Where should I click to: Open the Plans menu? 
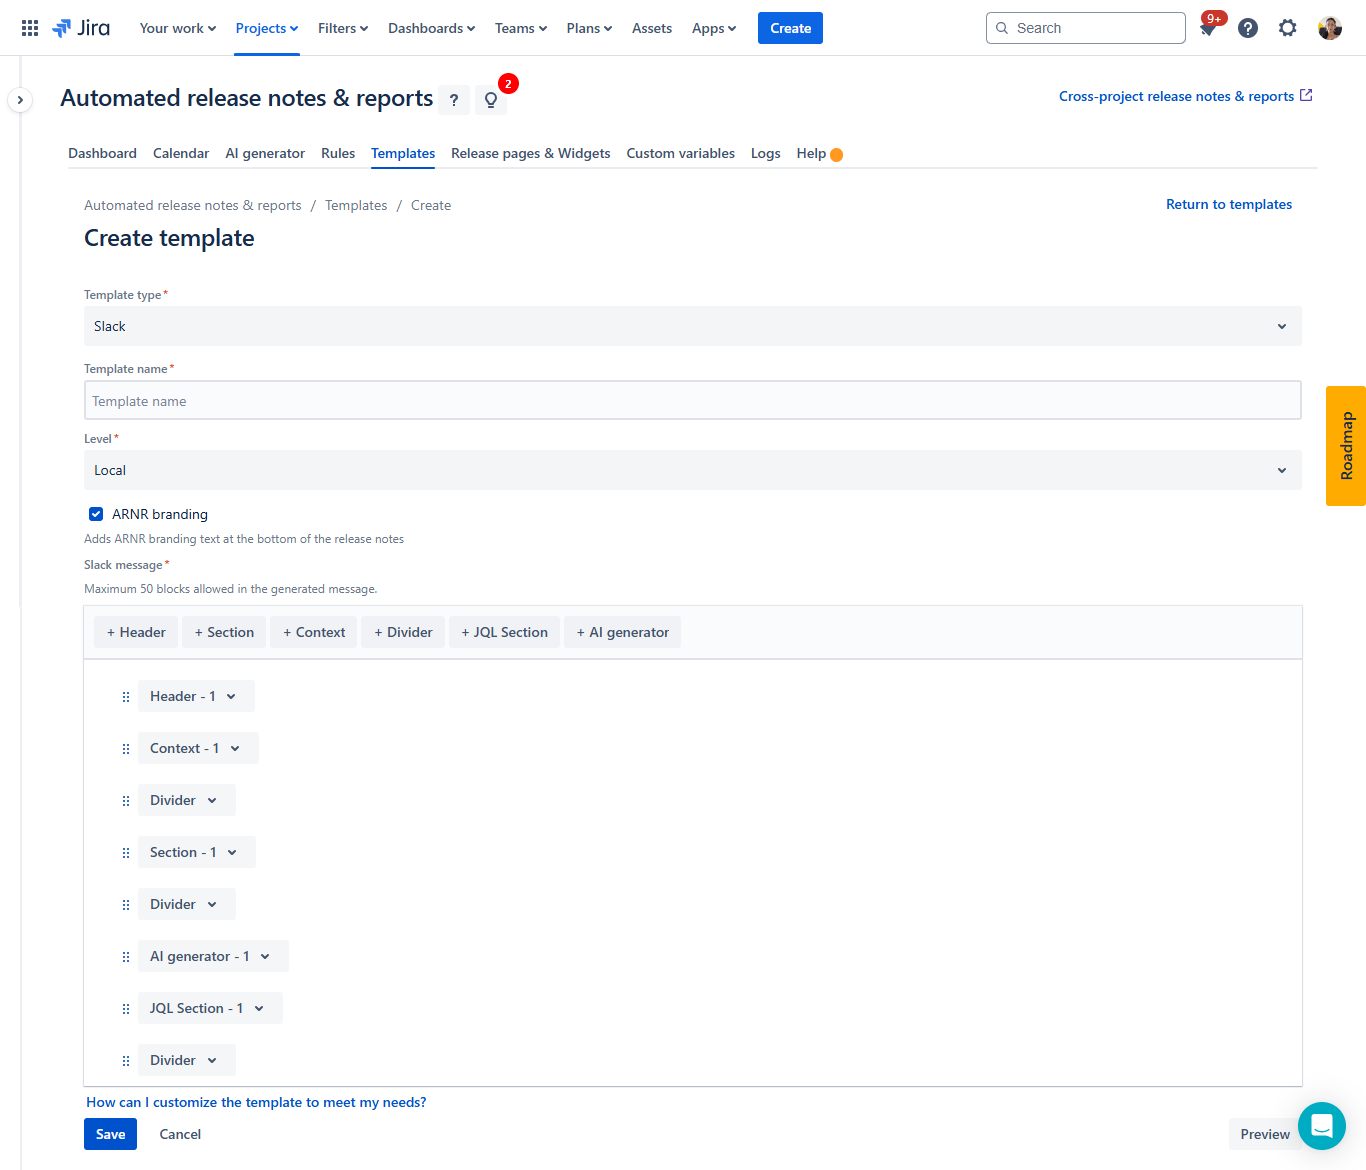click(x=589, y=28)
